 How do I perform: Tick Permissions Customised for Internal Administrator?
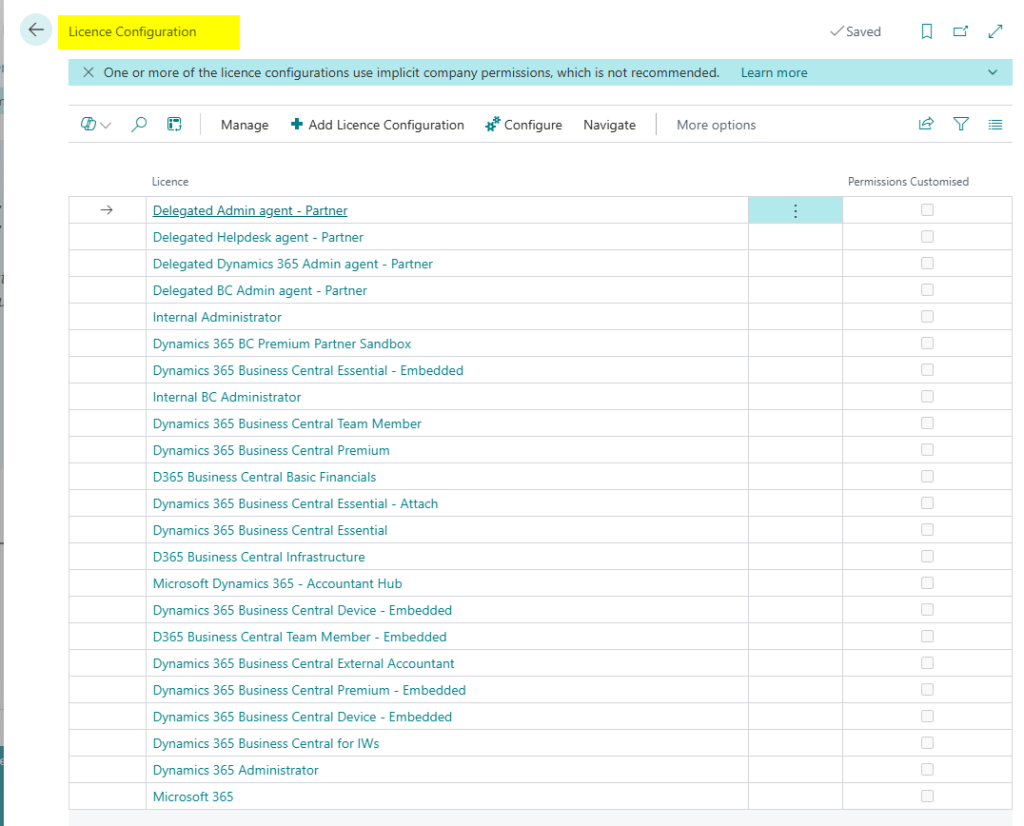927,317
